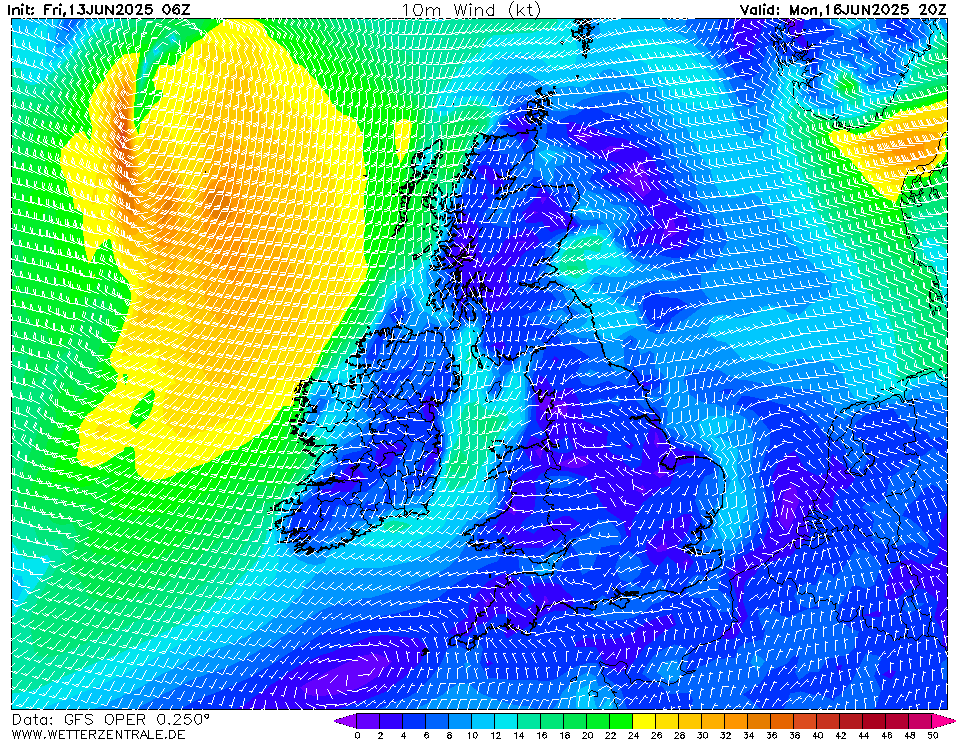Click the '24' value on the colour scale
Image resolution: width=959 pixels, height=741 pixels.
point(633,735)
